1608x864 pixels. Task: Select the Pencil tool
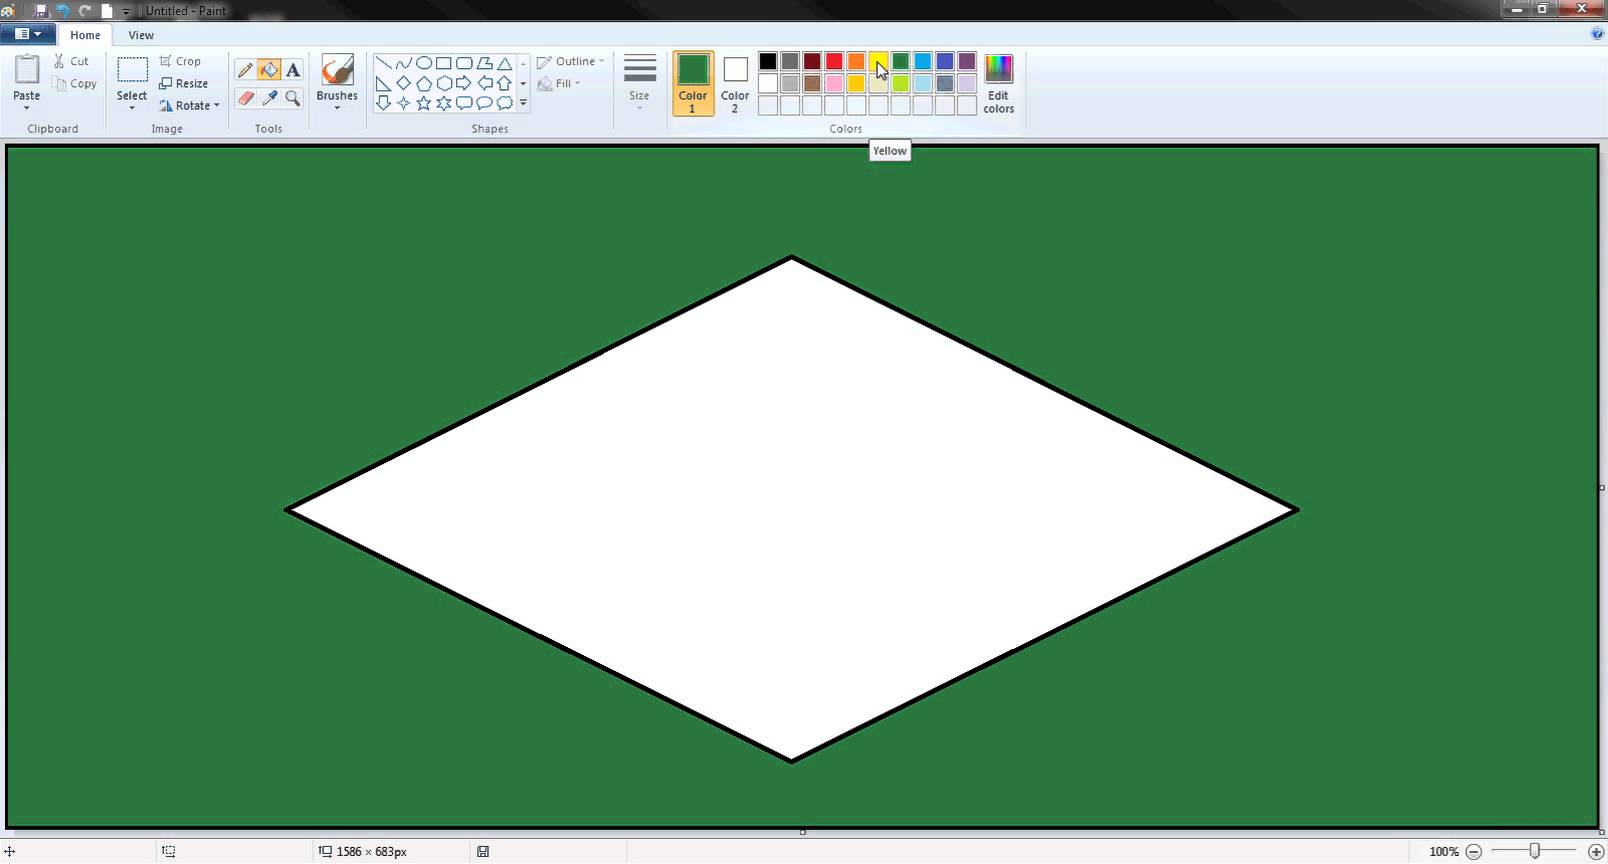click(x=245, y=70)
